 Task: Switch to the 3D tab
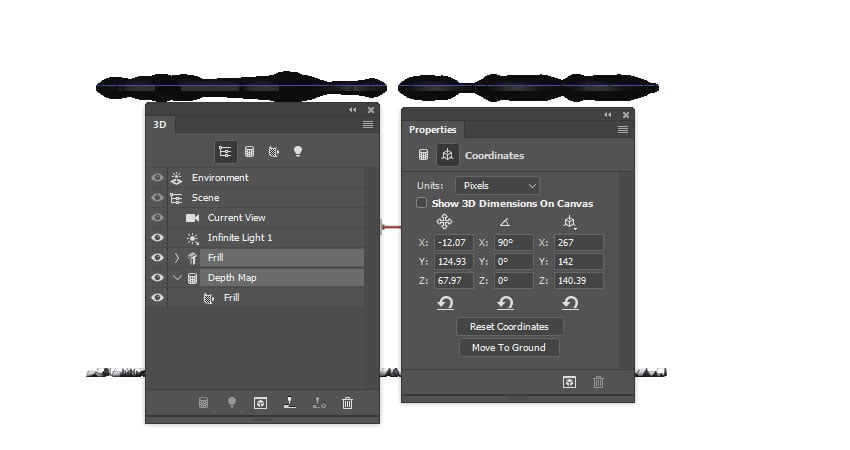click(x=160, y=125)
